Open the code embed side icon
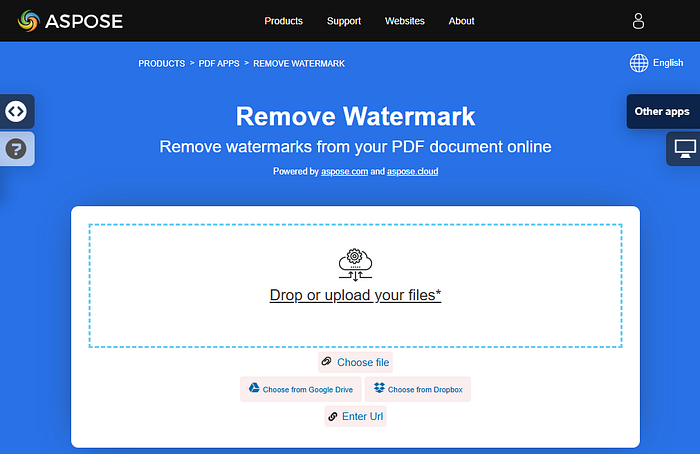The width and height of the screenshot is (700, 454). [x=16, y=111]
